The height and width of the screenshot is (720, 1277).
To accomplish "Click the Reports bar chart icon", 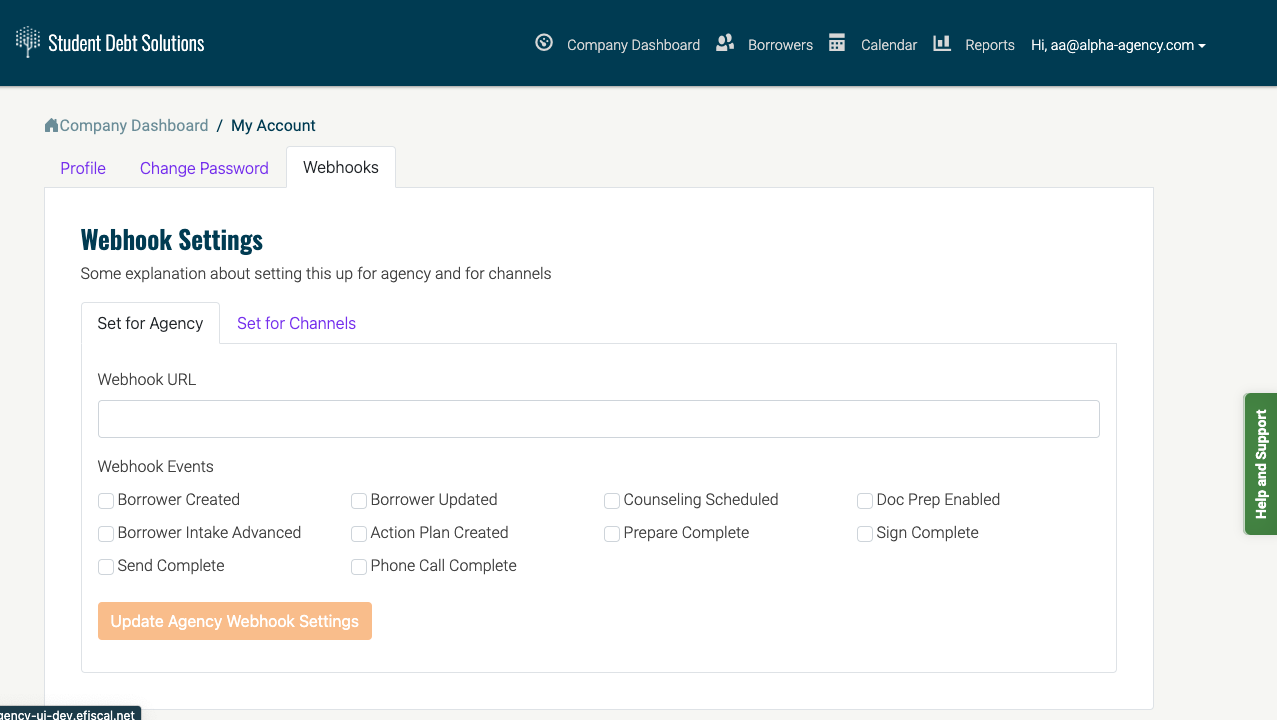I will [941, 43].
